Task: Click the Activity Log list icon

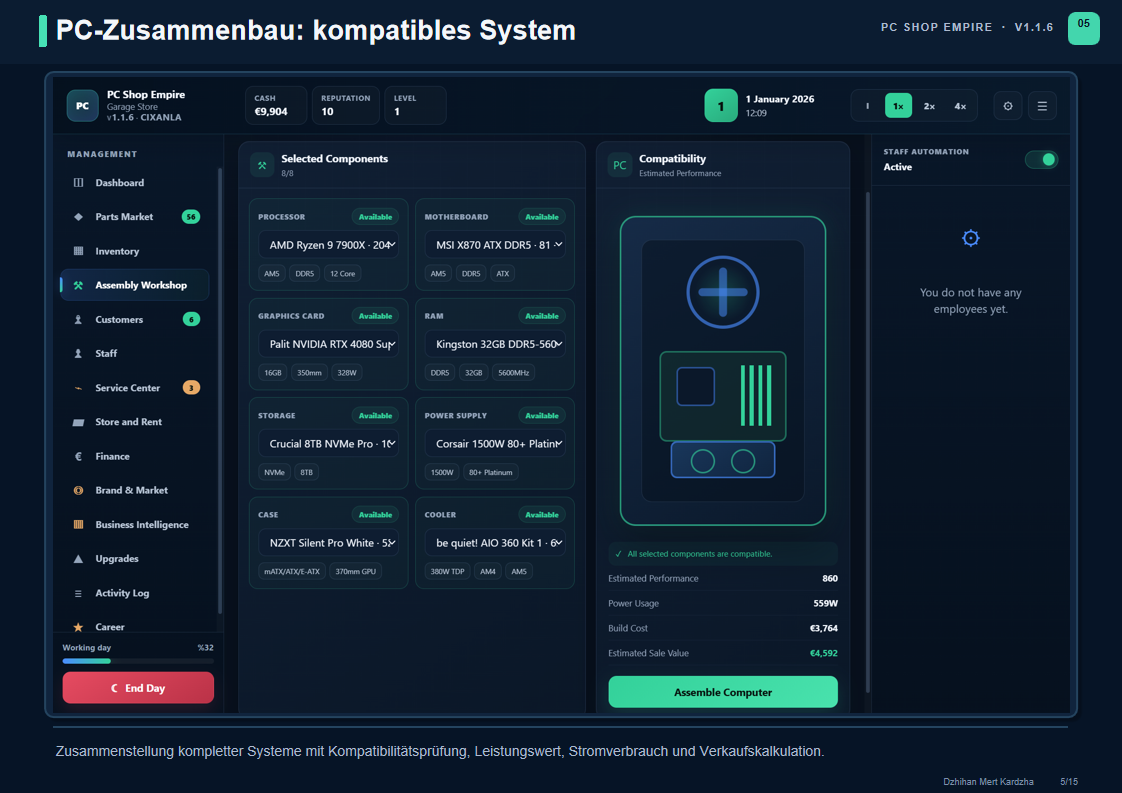Action: (79, 593)
